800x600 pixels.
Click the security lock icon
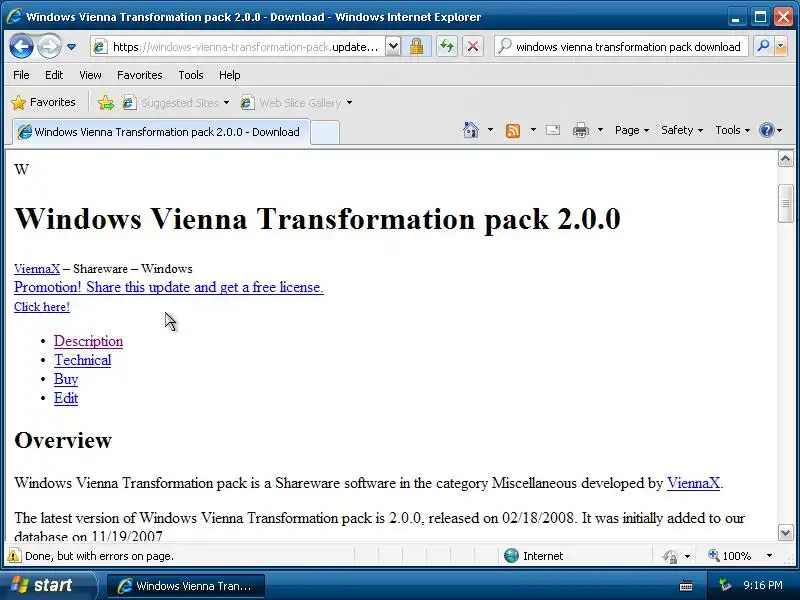[x=416, y=47]
